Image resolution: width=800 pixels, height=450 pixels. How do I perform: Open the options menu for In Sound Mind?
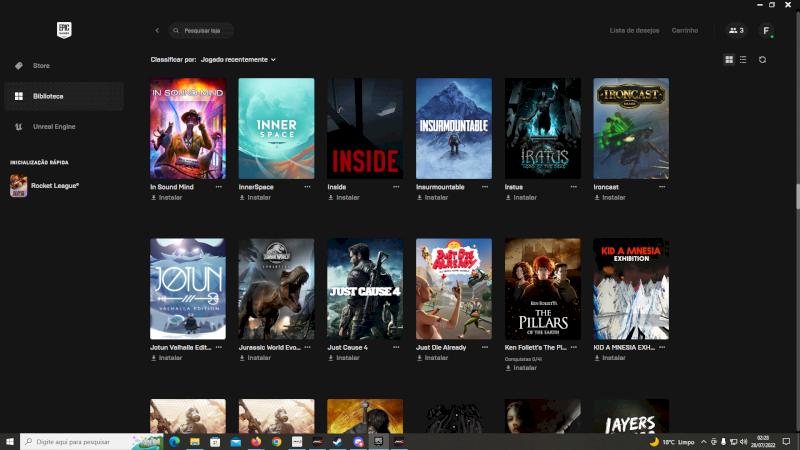(x=219, y=187)
